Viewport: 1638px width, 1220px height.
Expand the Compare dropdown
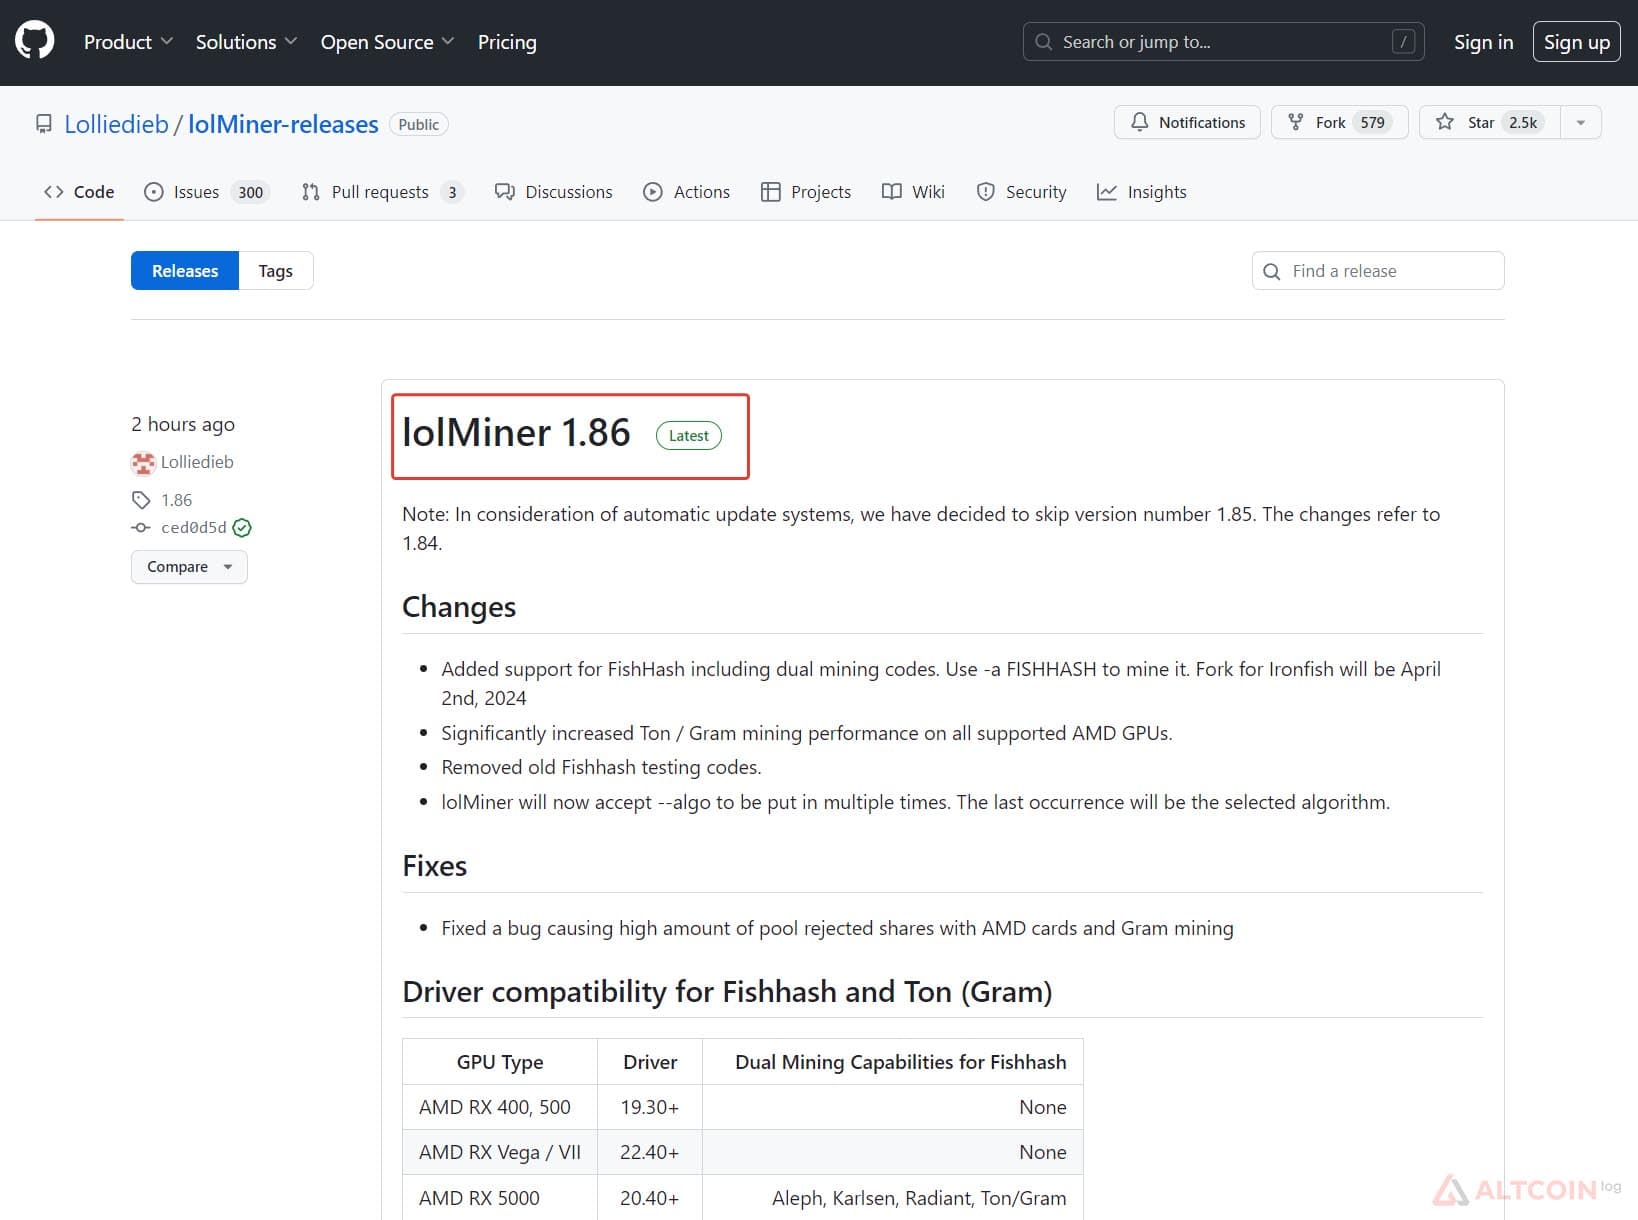click(x=189, y=567)
